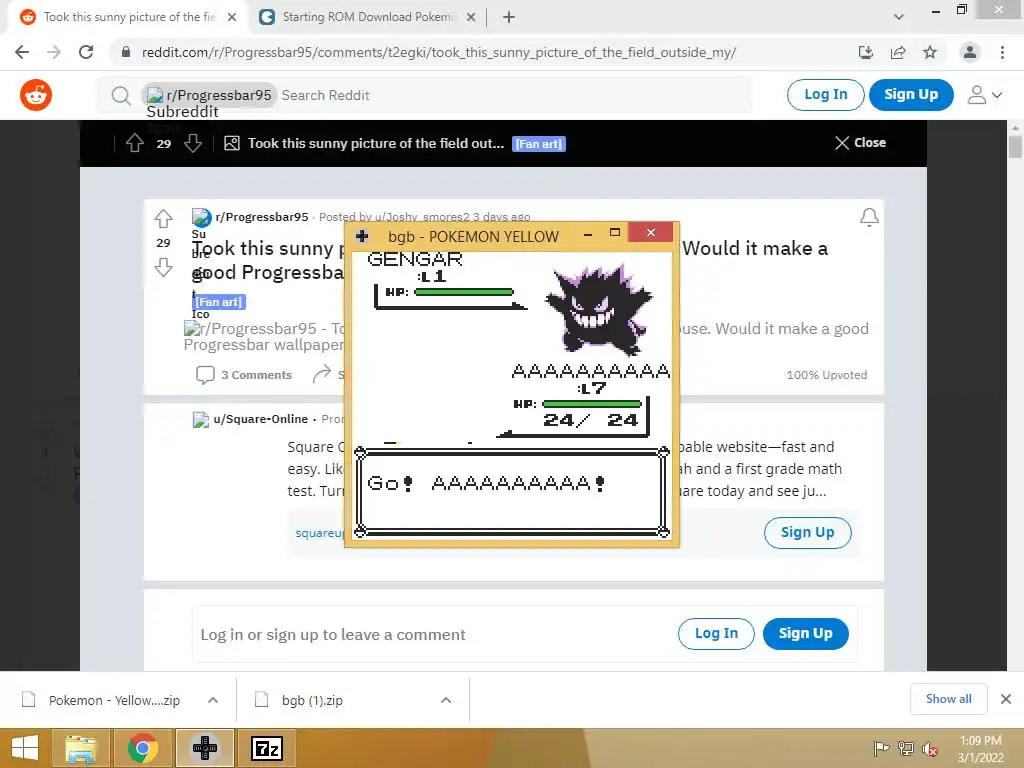Open the Chrome profile avatar

tap(970, 52)
